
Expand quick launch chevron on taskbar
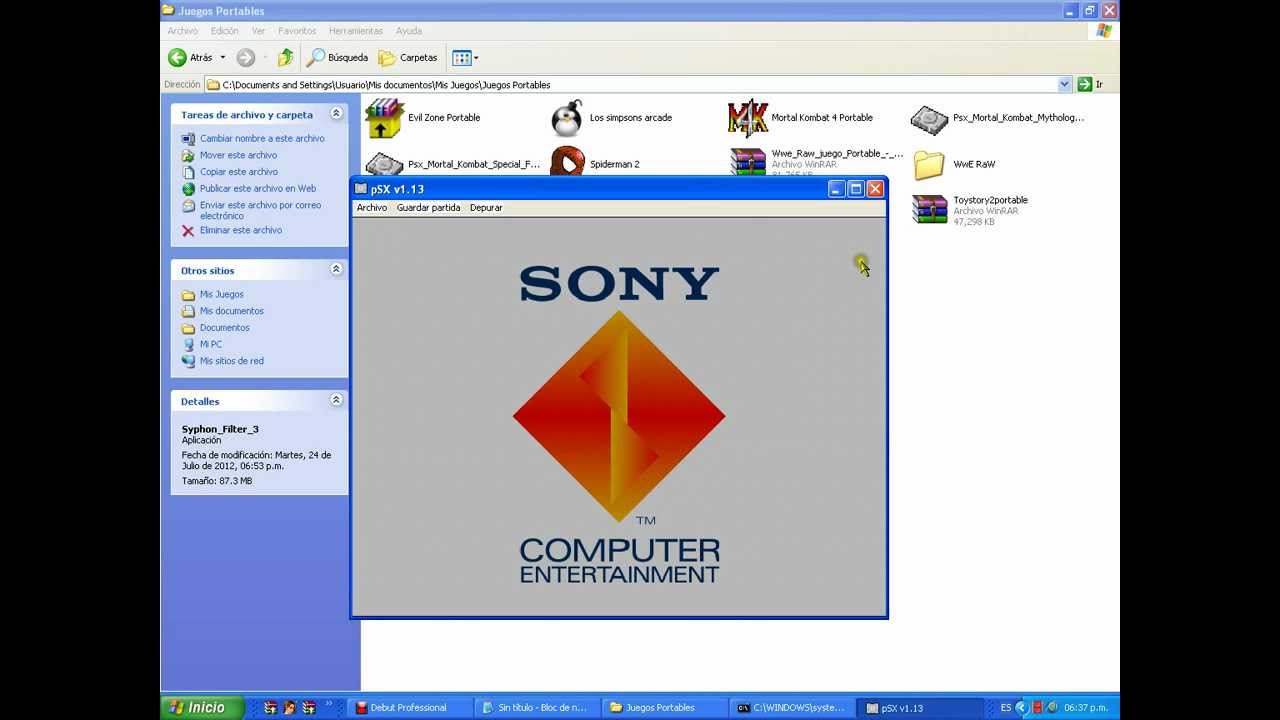328,704
